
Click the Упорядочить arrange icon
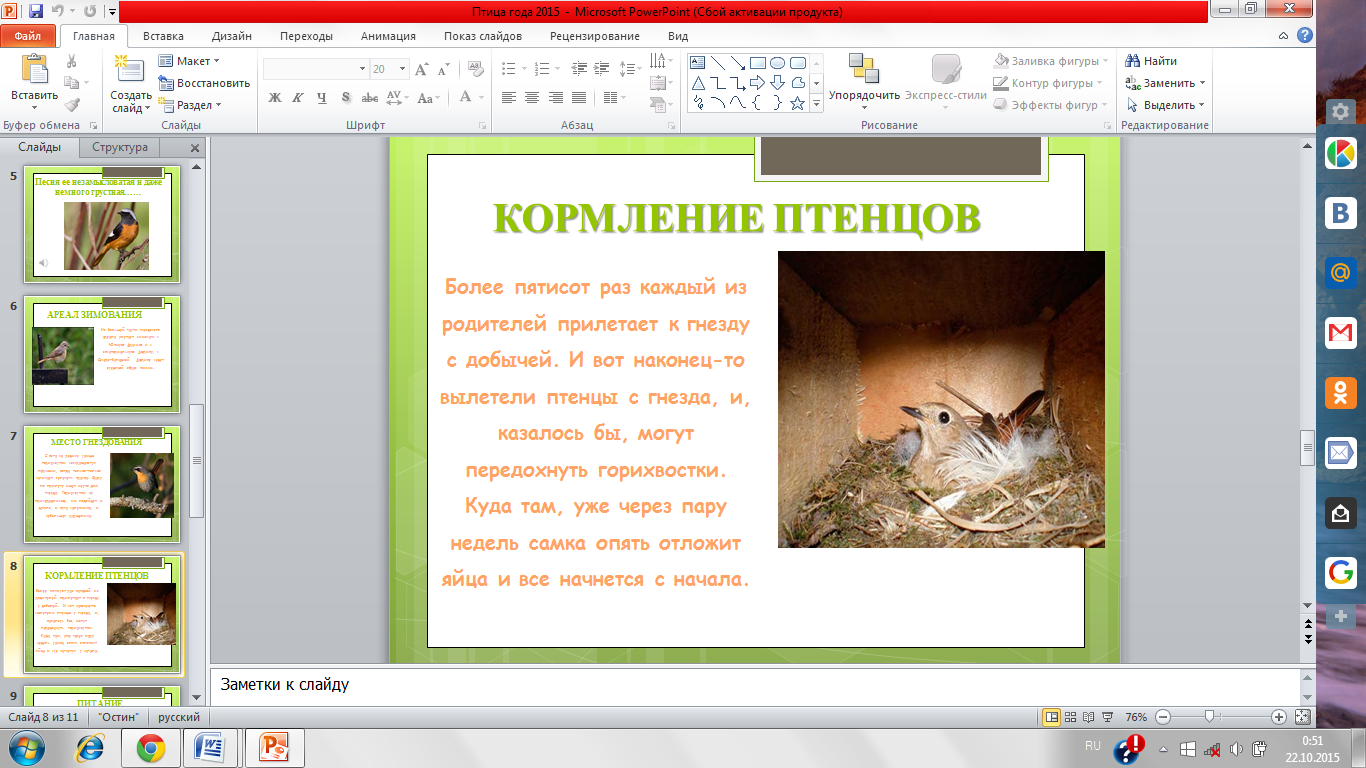tap(863, 70)
